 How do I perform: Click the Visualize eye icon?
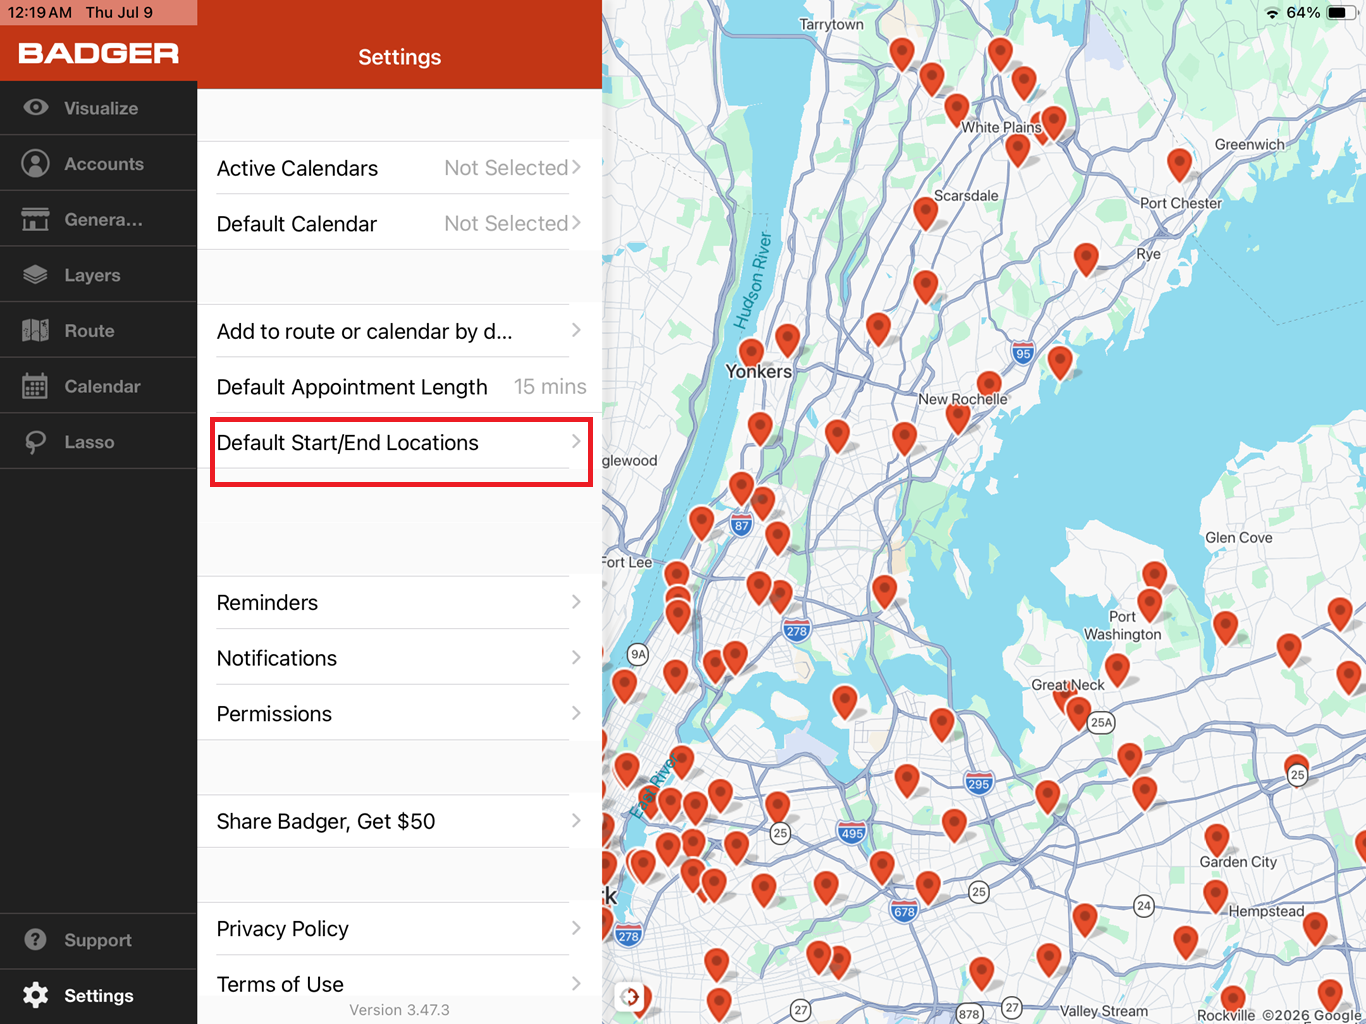pyautogui.click(x=36, y=107)
